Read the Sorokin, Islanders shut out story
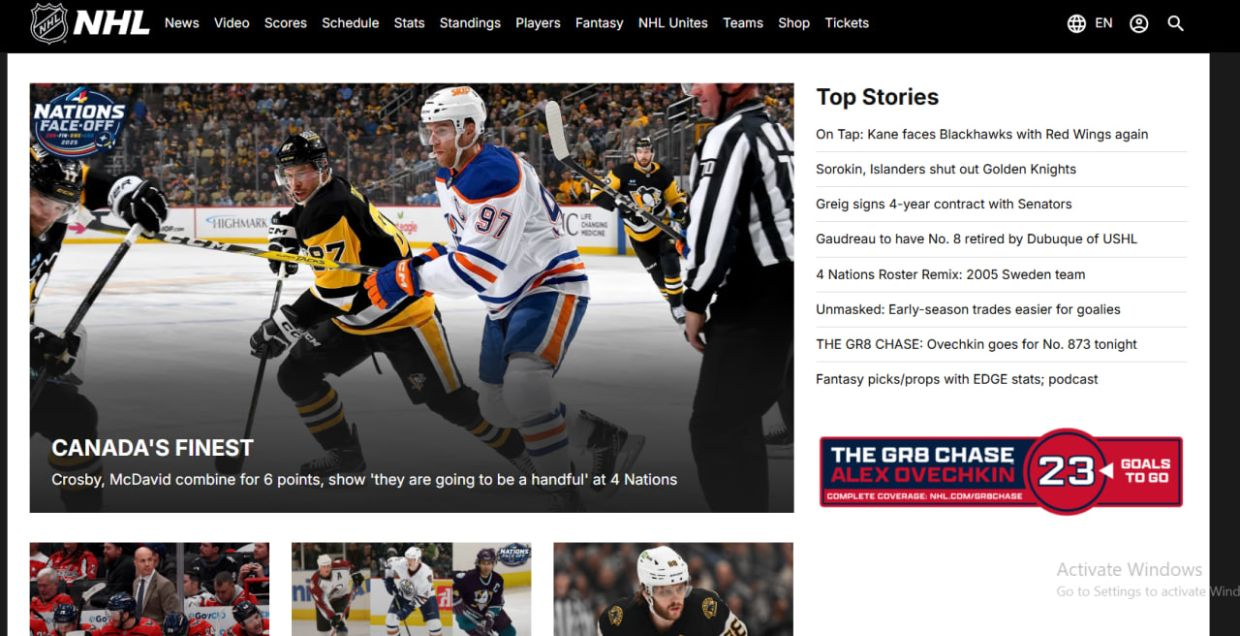The image size is (1240, 636). click(946, 169)
